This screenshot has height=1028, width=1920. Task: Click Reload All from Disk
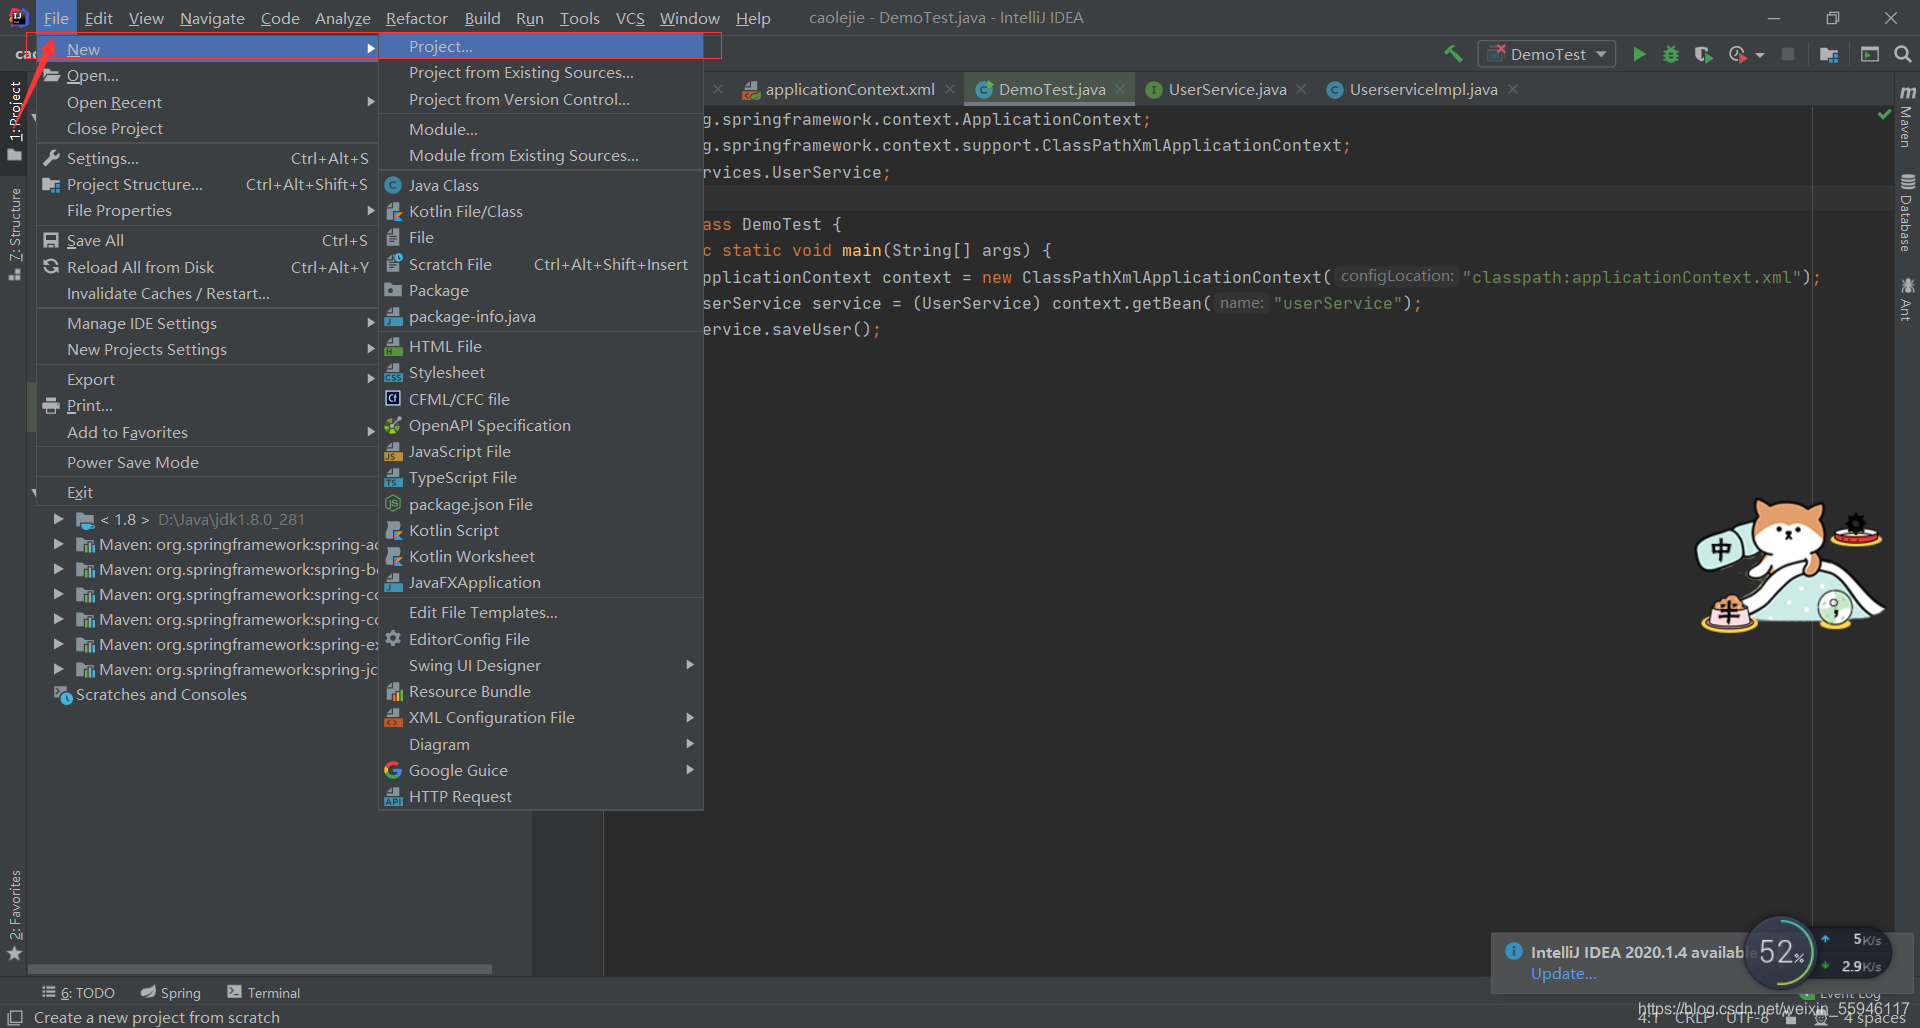point(208,267)
